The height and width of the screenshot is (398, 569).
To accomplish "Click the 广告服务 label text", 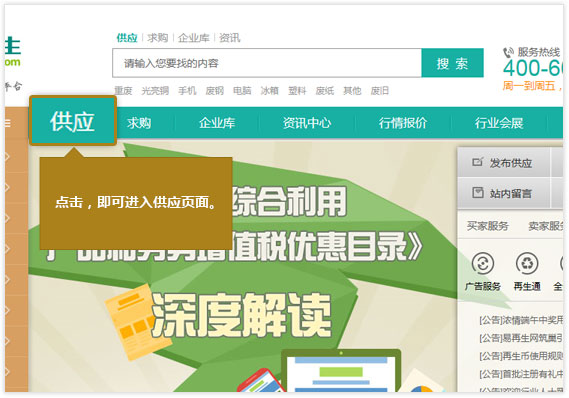I will click(483, 286).
